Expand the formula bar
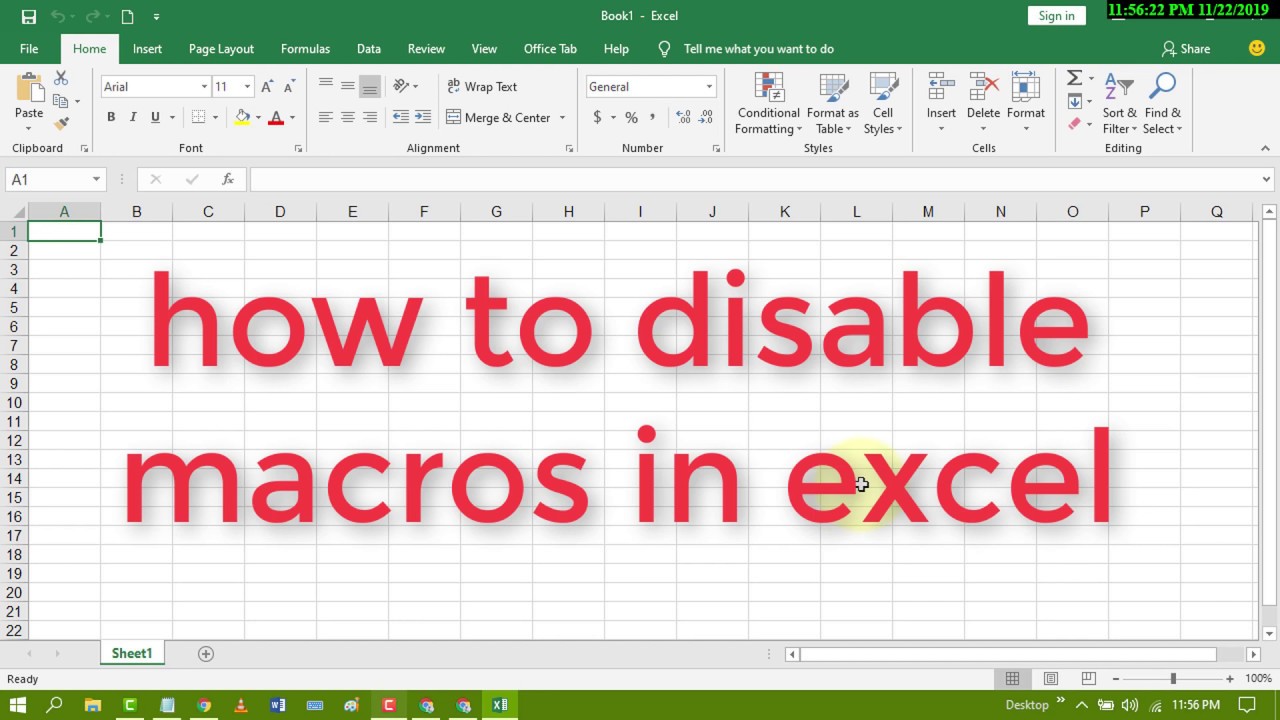 (1267, 180)
